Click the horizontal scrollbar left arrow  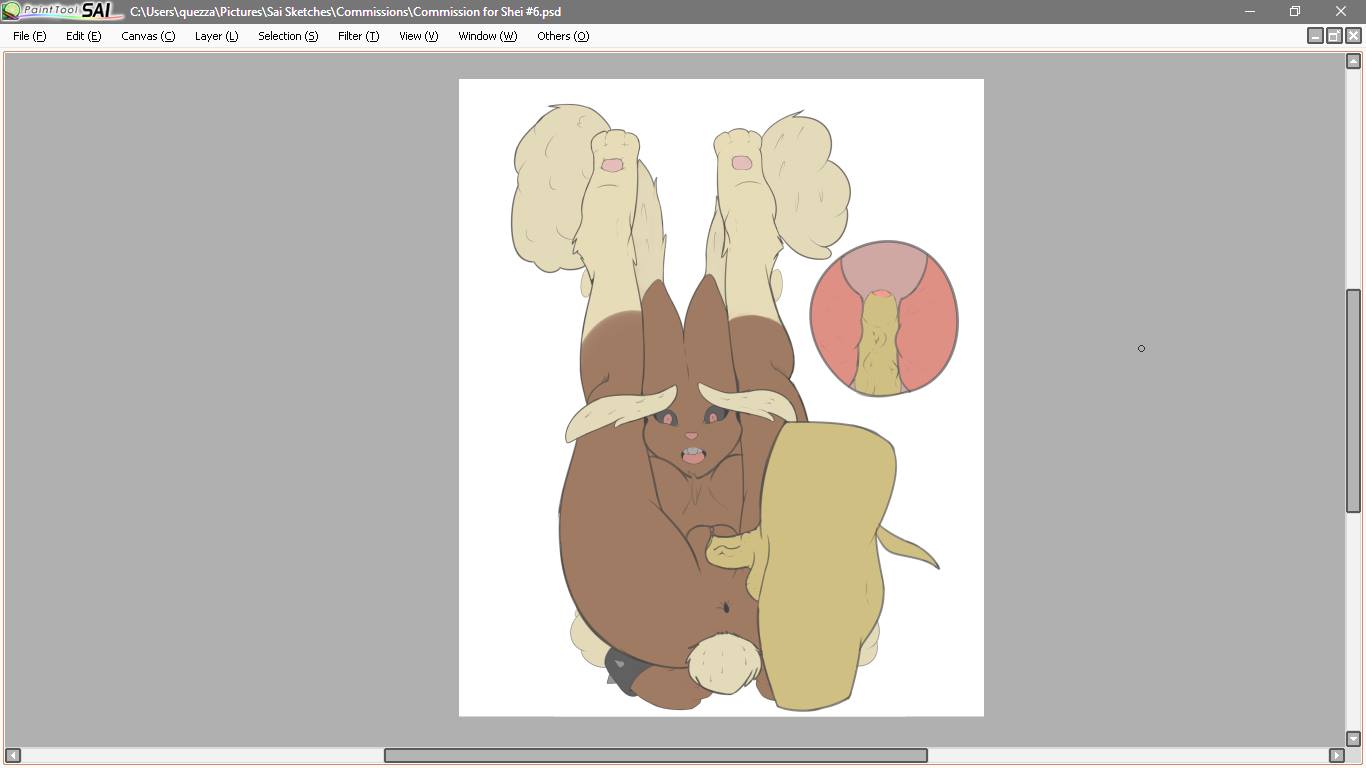coord(13,755)
